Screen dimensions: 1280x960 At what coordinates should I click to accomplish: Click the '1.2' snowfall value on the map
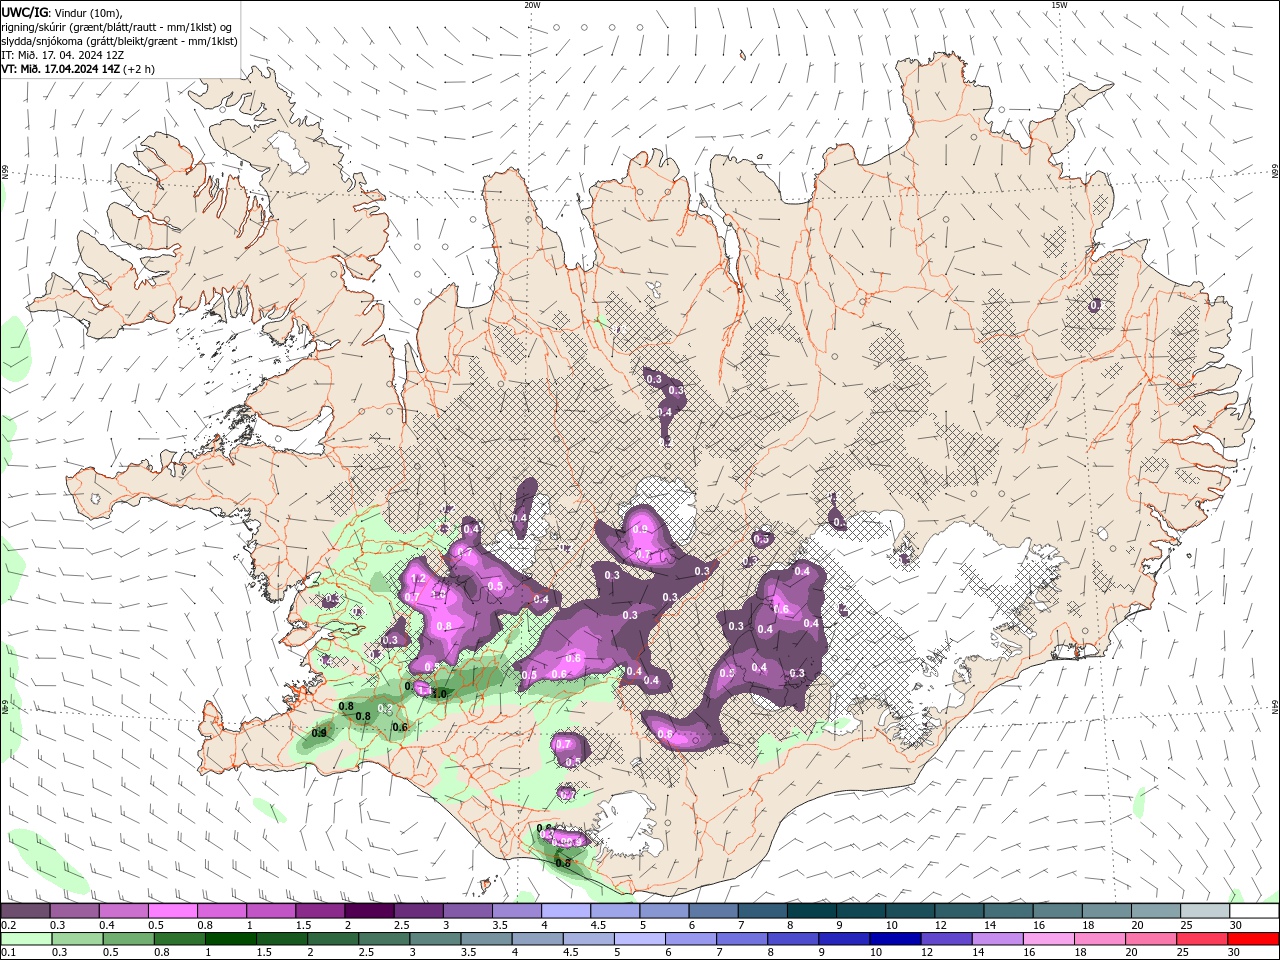[x=419, y=579]
